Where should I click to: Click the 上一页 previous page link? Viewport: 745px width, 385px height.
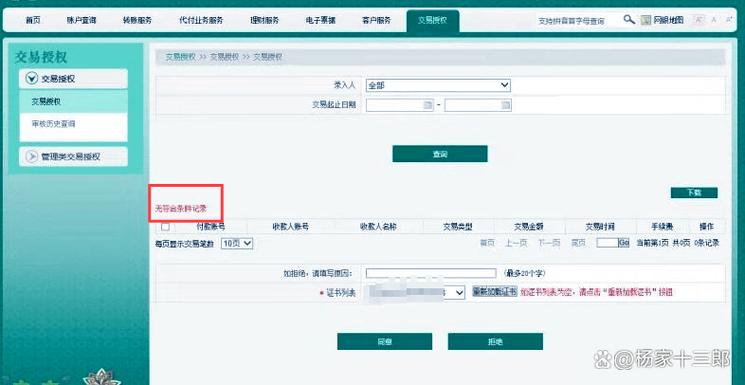coord(516,243)
